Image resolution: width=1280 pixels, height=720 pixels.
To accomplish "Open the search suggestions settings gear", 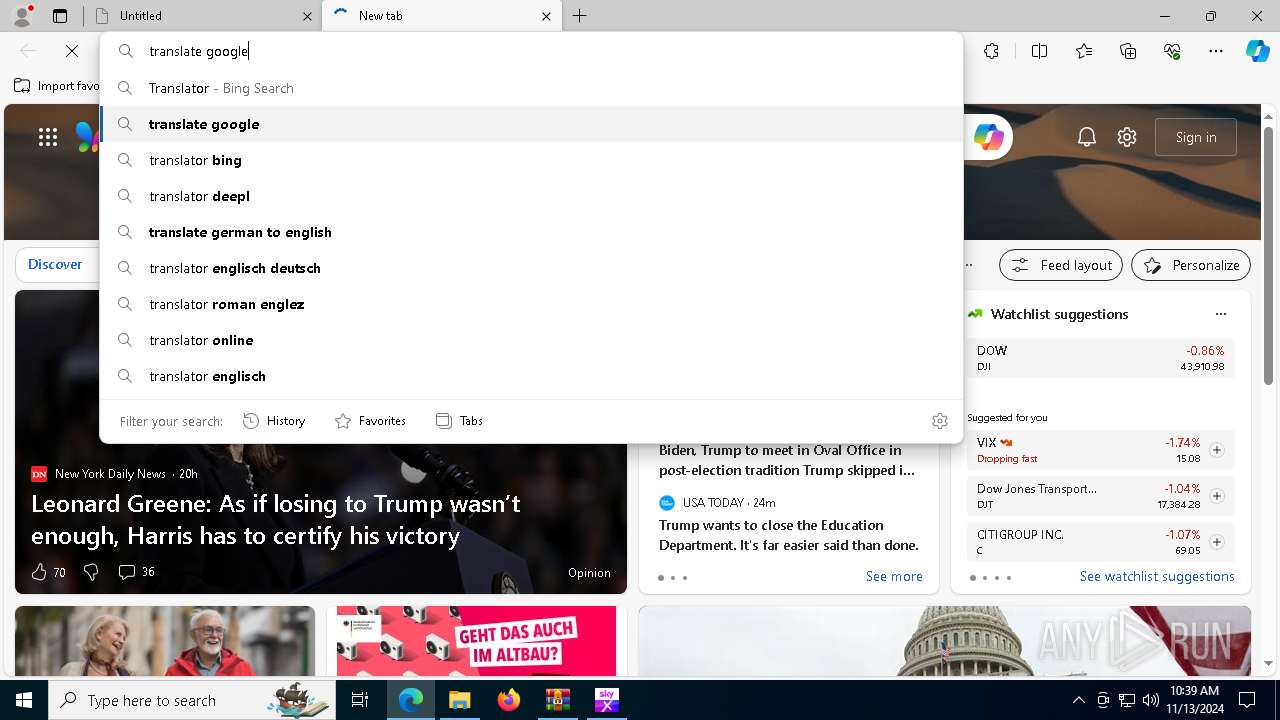I will tap(939, 421).
